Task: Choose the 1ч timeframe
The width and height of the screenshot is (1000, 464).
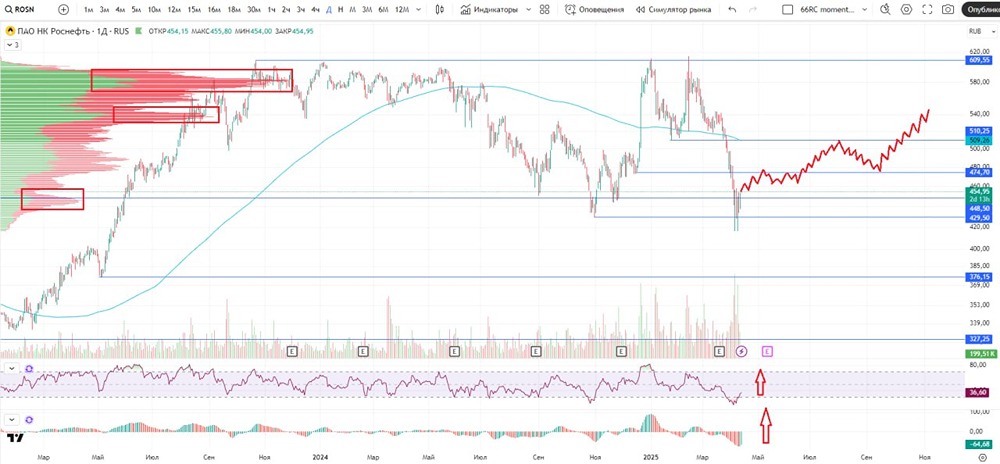Action: pyautogui.click(x=272, y=10)
